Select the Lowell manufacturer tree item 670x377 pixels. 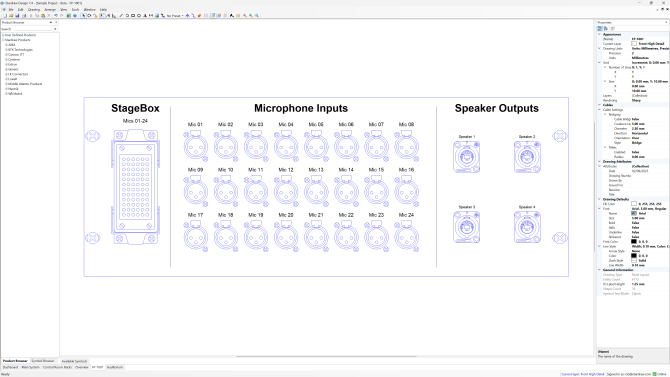pyautogui.click(x=13, y=79)
